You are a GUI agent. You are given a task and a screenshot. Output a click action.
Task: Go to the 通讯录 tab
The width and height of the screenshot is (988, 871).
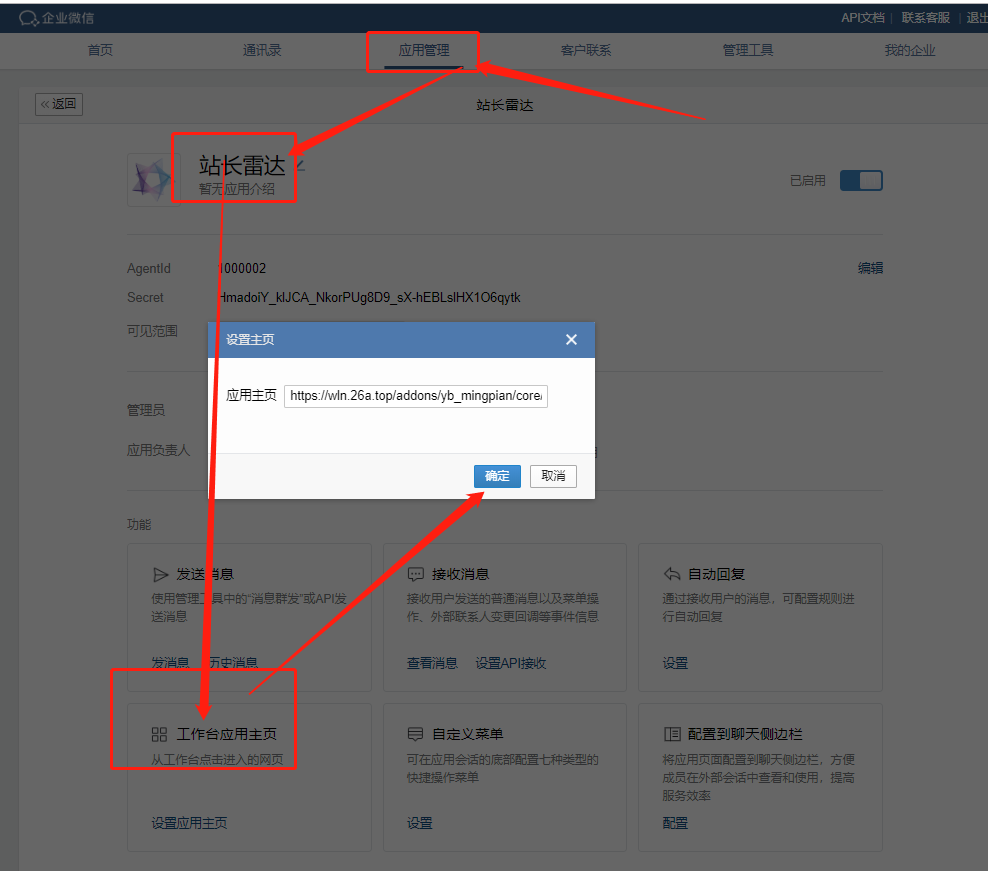click(262, 50)
